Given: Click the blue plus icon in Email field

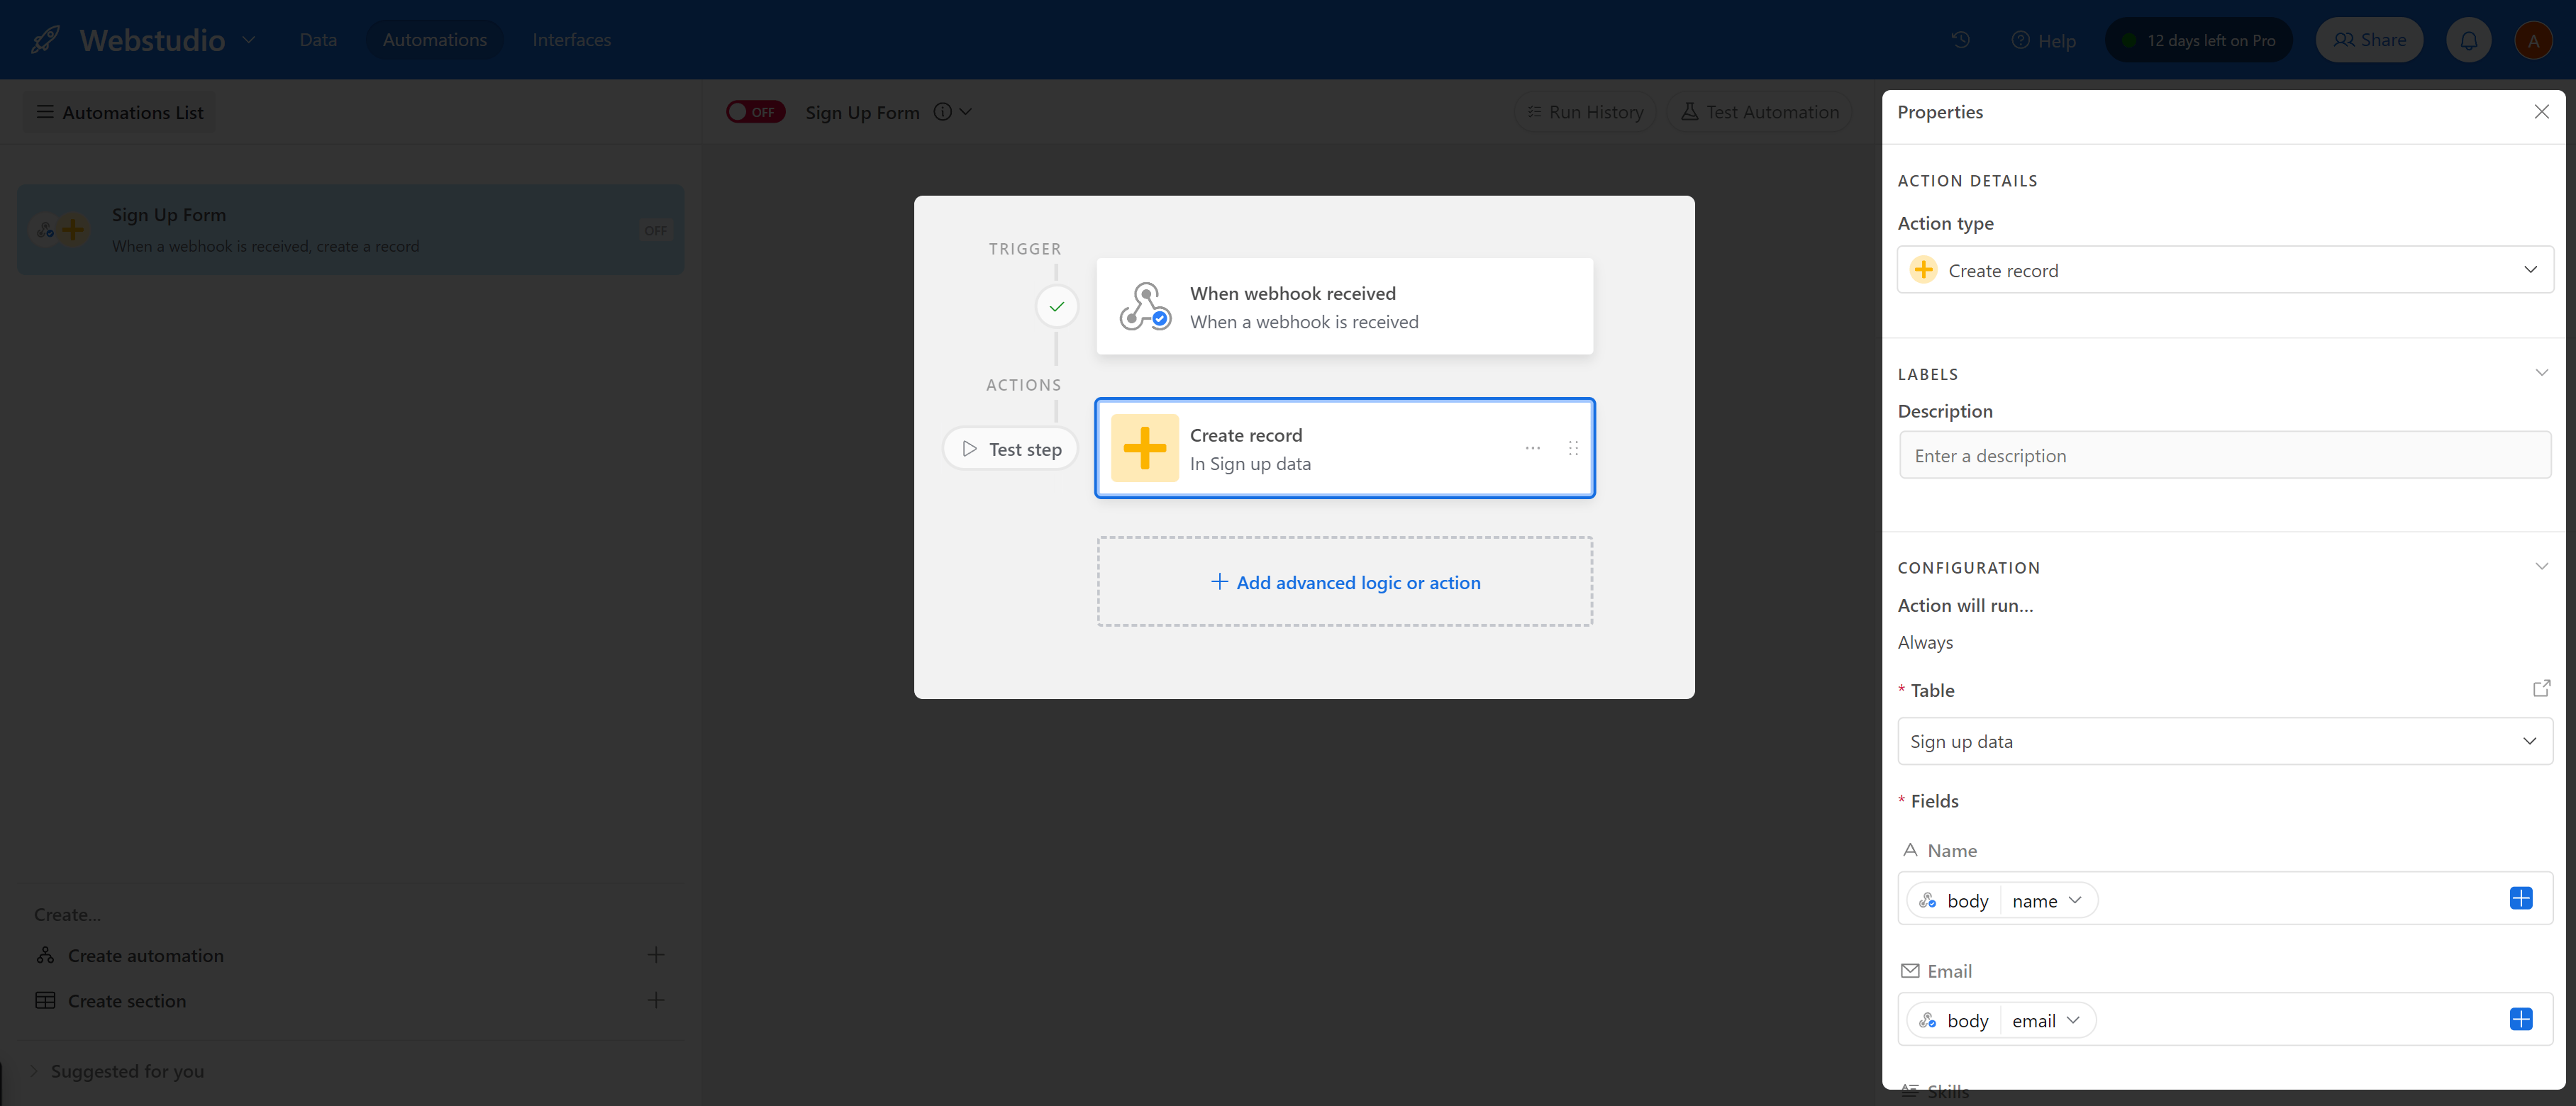Looking at the screenshot, I should pyautogui.click(x=2521, y=1019).
